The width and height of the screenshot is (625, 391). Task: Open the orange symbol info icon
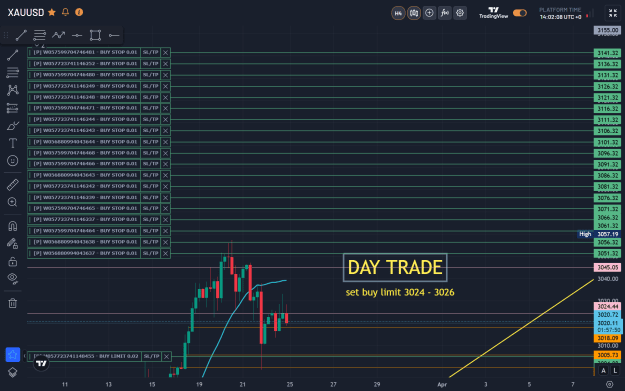tap(79, 12)
